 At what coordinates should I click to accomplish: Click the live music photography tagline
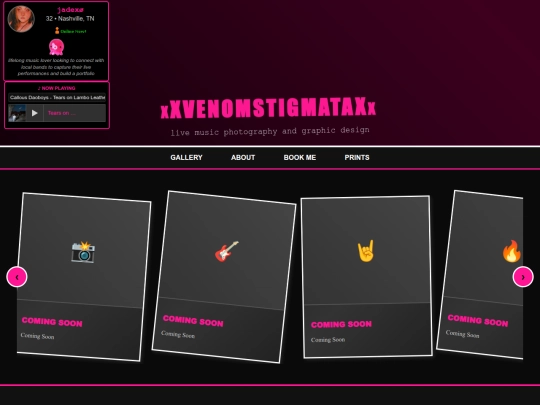click(270, 131)
